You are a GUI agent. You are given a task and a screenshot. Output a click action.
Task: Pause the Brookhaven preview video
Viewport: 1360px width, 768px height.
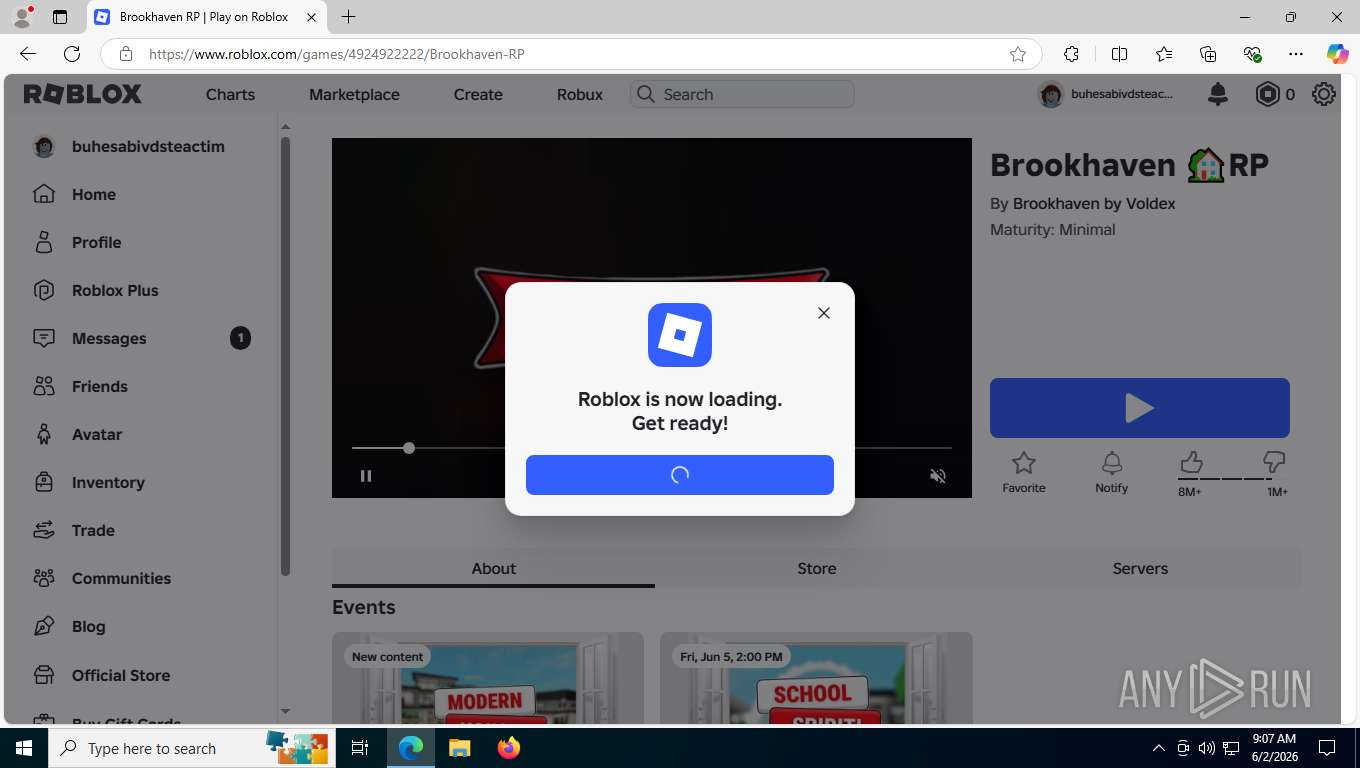click(x=366, y=476)
